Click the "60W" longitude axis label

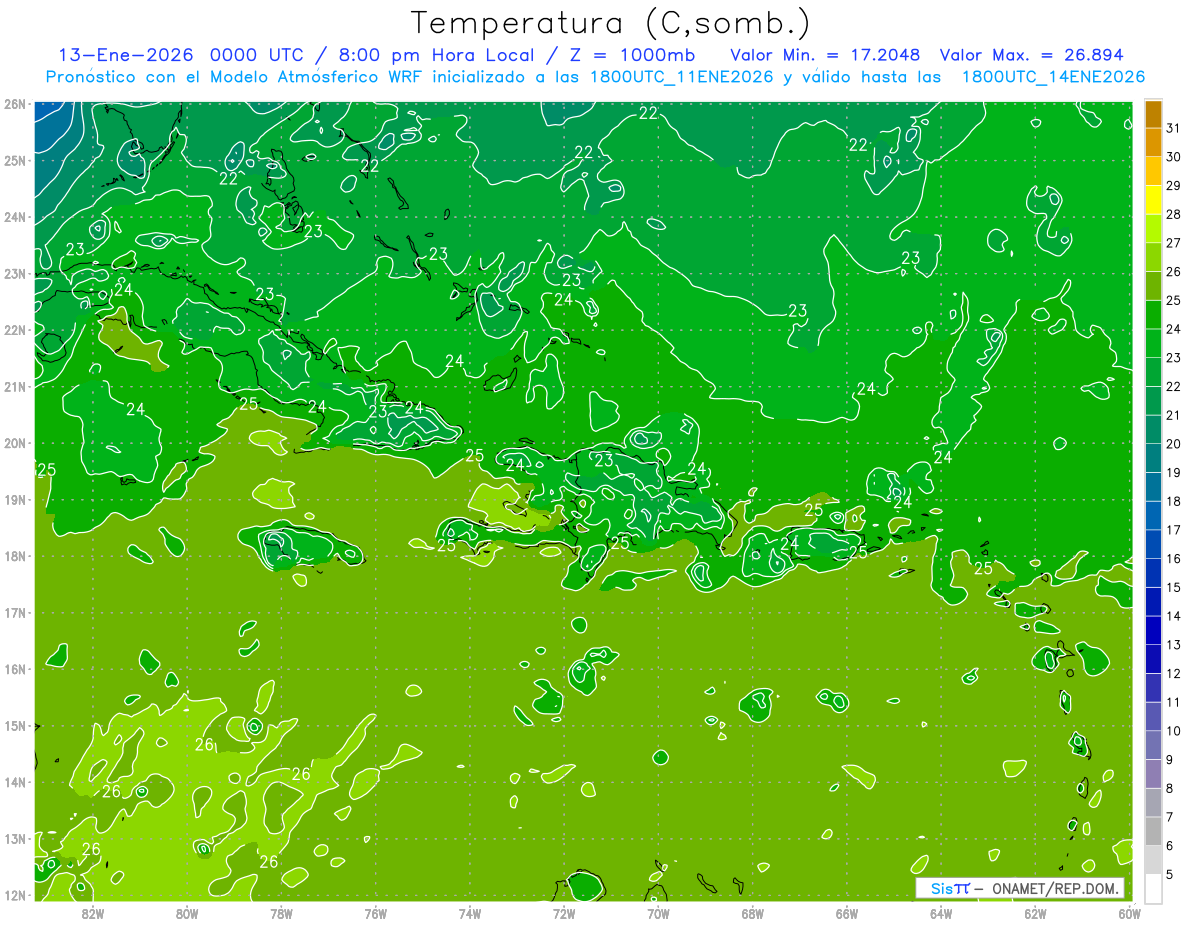click(1129, 913)
